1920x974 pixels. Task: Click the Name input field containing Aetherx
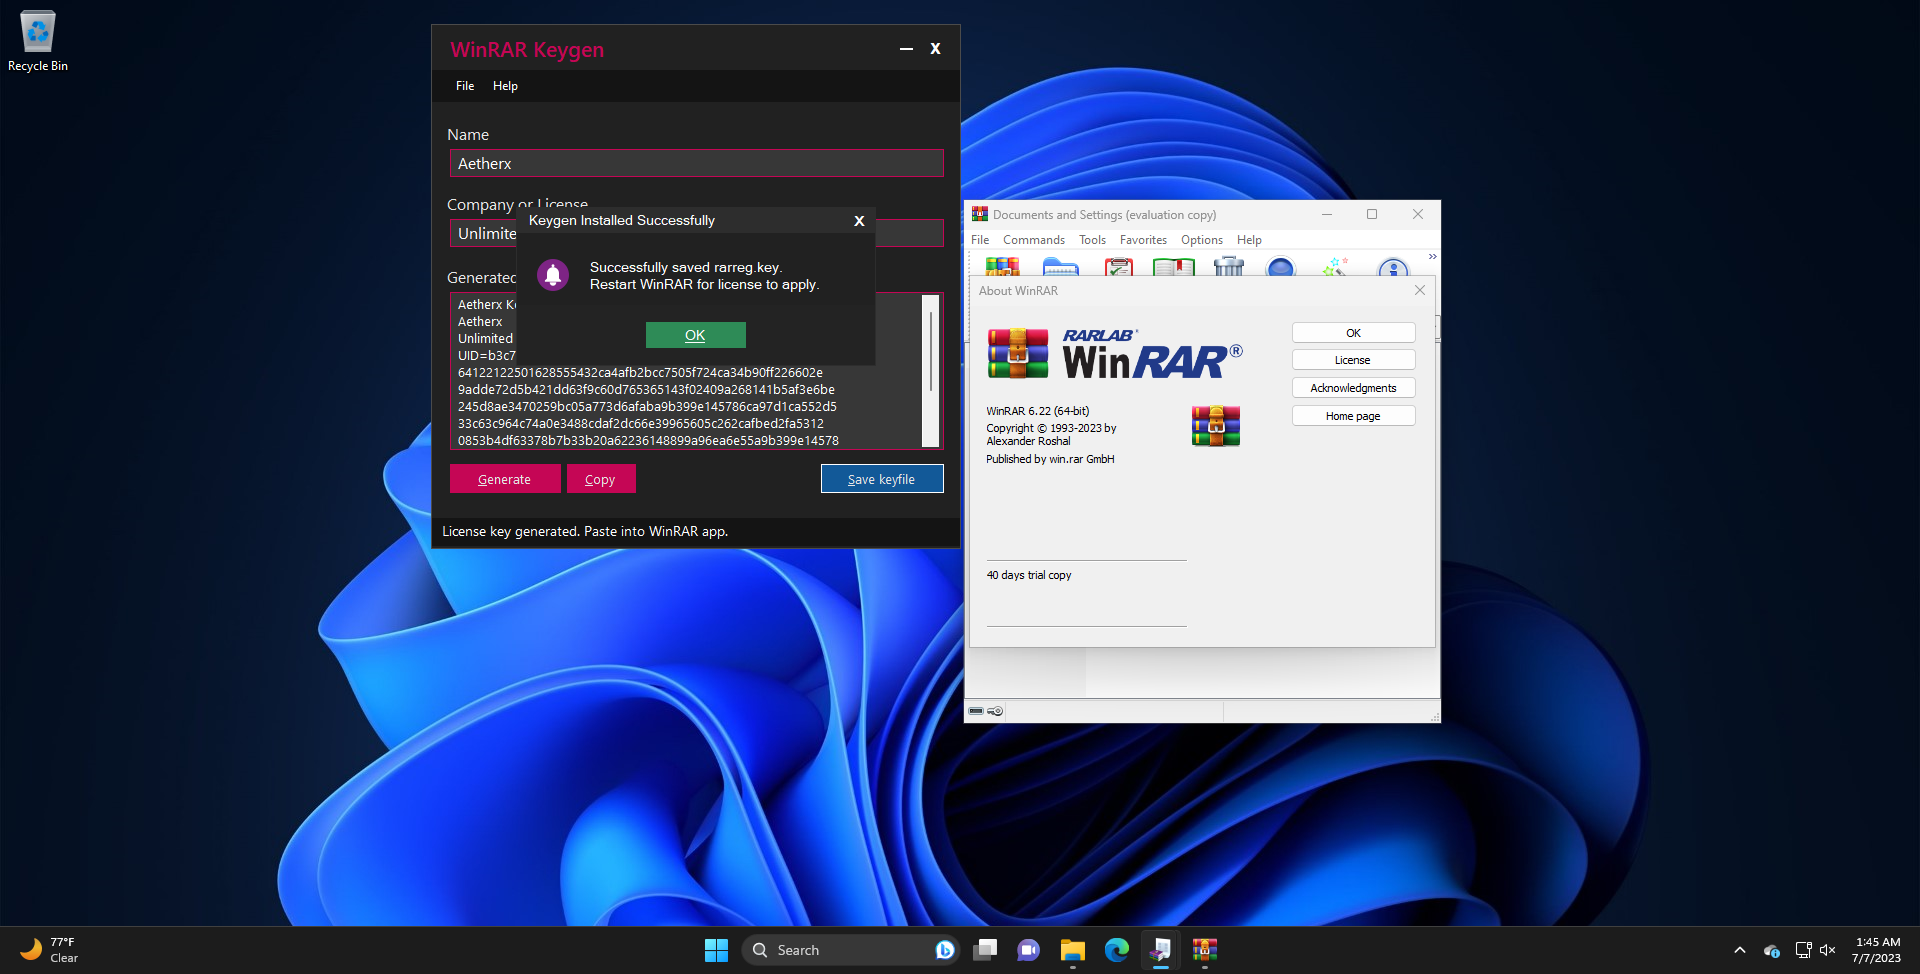coord(696,163)
